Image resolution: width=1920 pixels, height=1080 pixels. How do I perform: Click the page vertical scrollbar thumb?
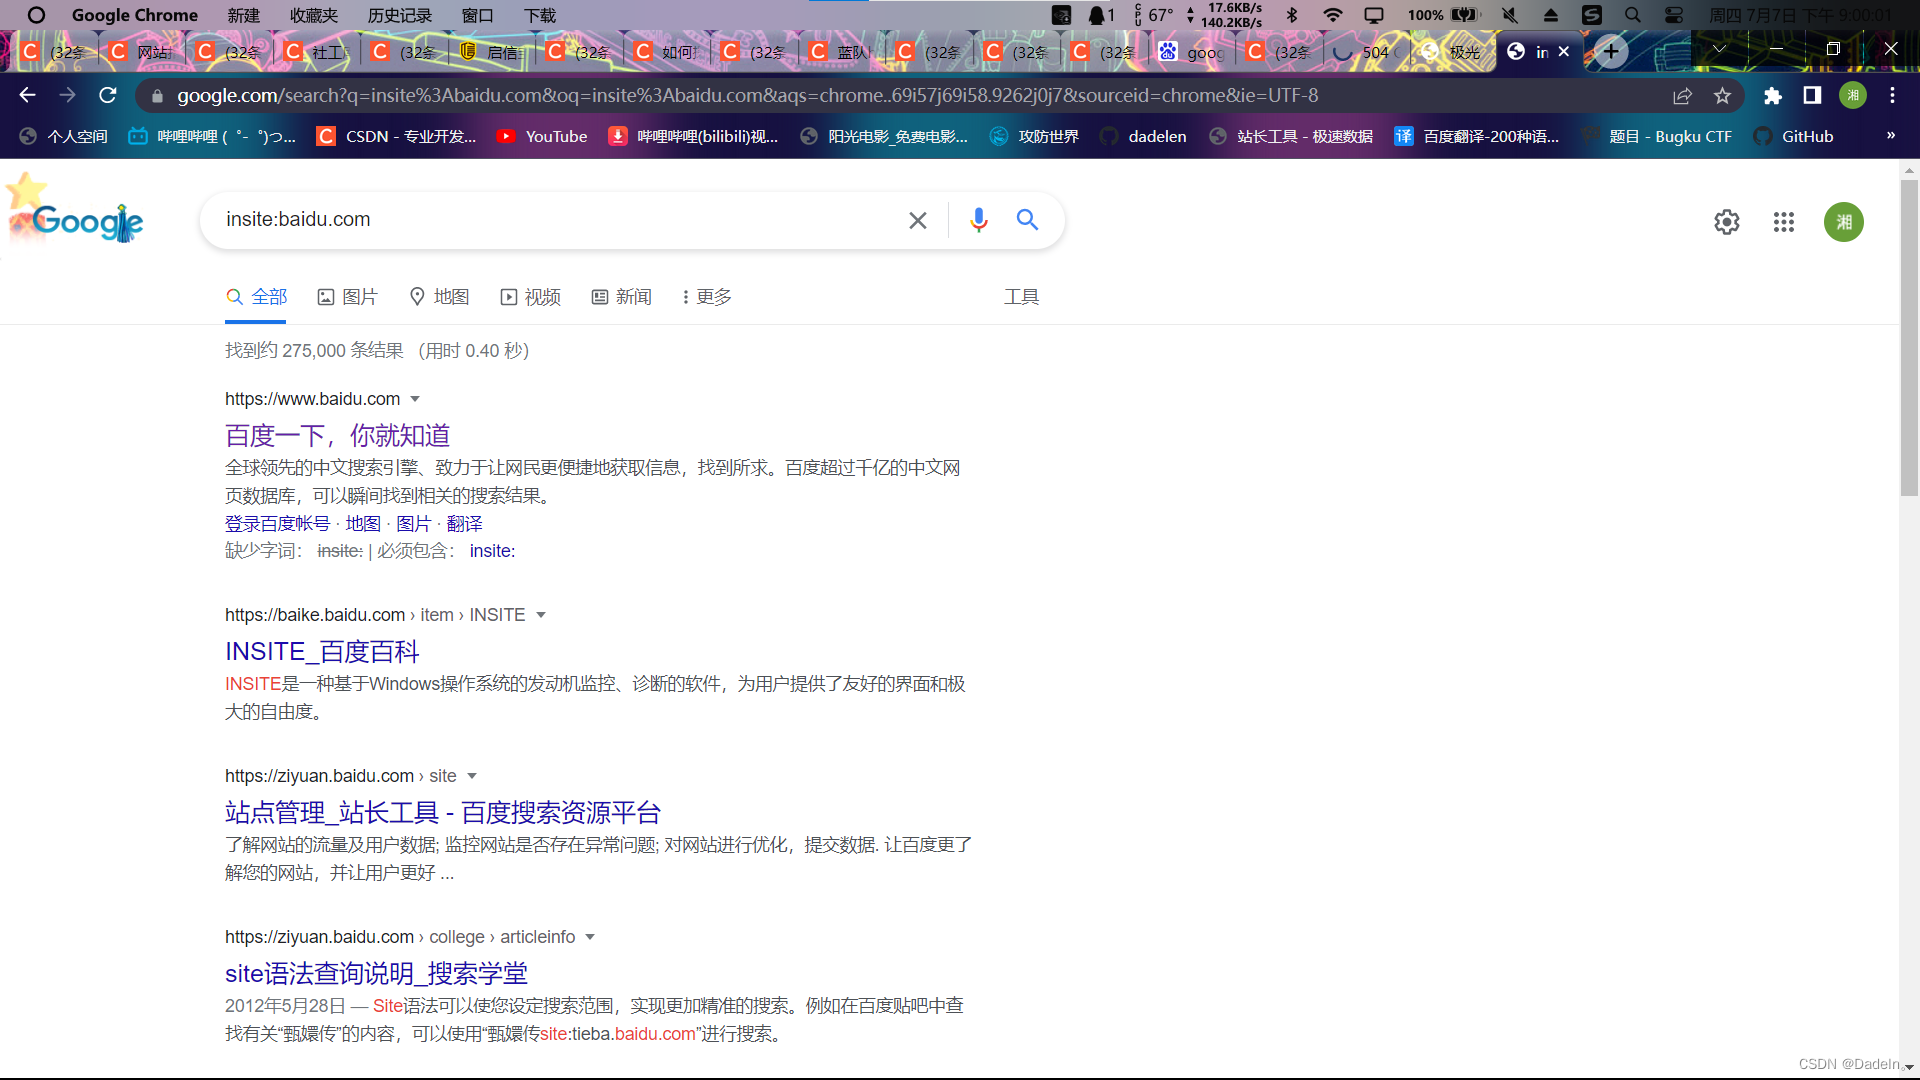tap(1909, 340)
